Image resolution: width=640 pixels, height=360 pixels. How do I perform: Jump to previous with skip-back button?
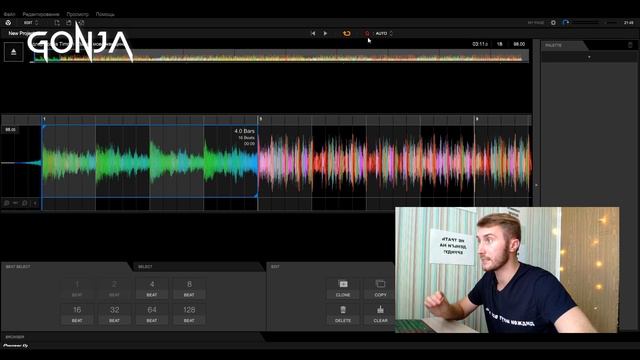pos(313,33)
